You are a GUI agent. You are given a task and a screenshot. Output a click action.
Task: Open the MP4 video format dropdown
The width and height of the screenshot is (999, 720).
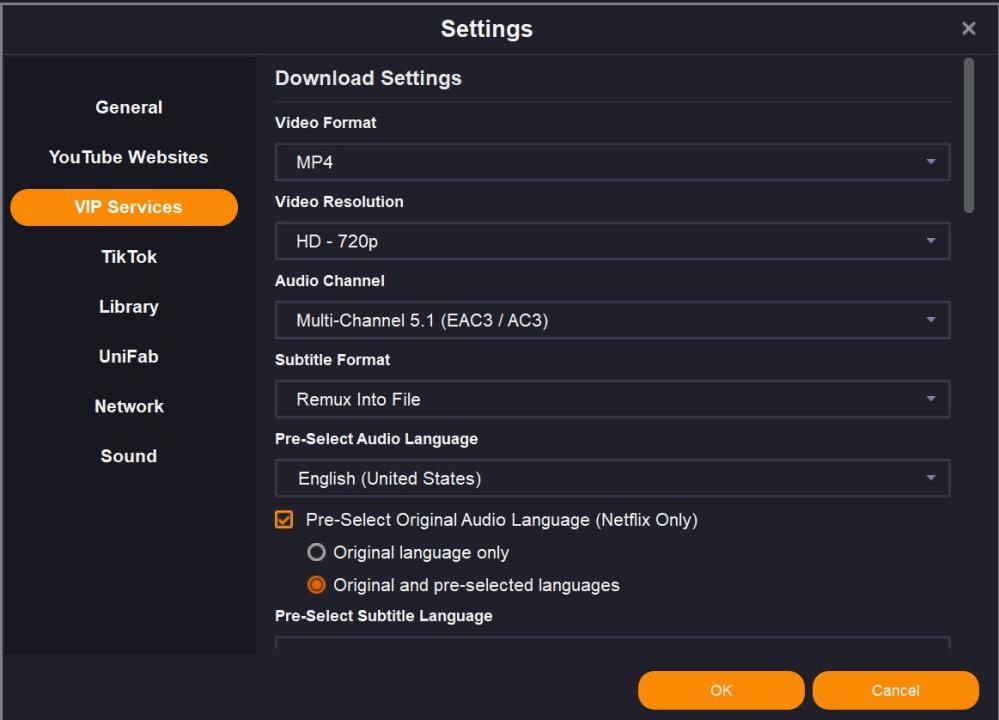coord(612,162)
